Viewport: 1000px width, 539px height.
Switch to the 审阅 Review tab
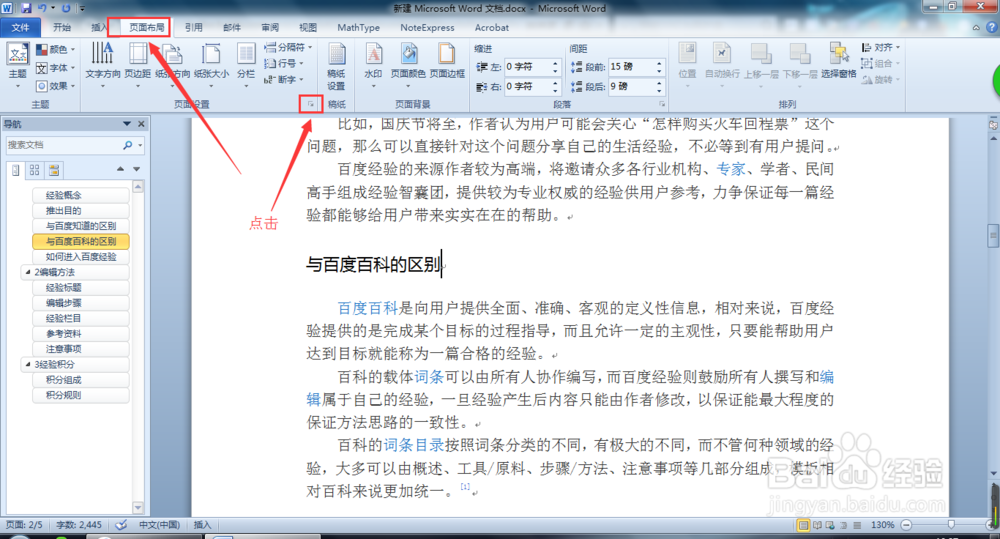point(270,27)
